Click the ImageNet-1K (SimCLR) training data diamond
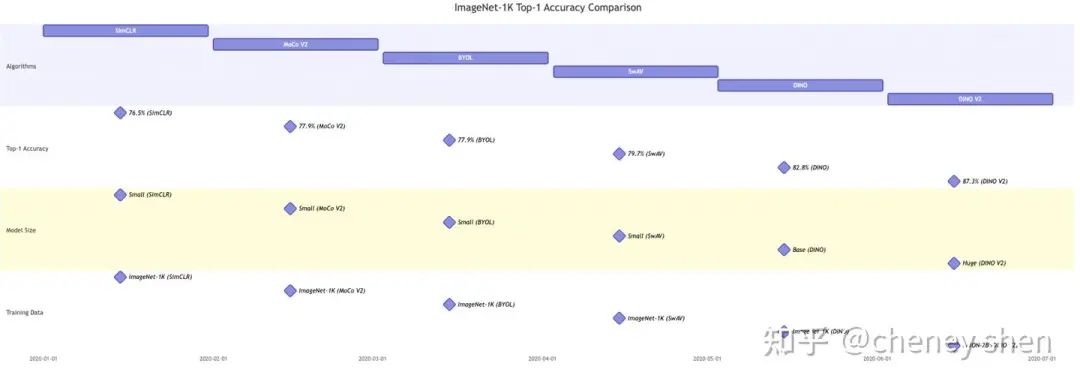 tap(120, 277)
